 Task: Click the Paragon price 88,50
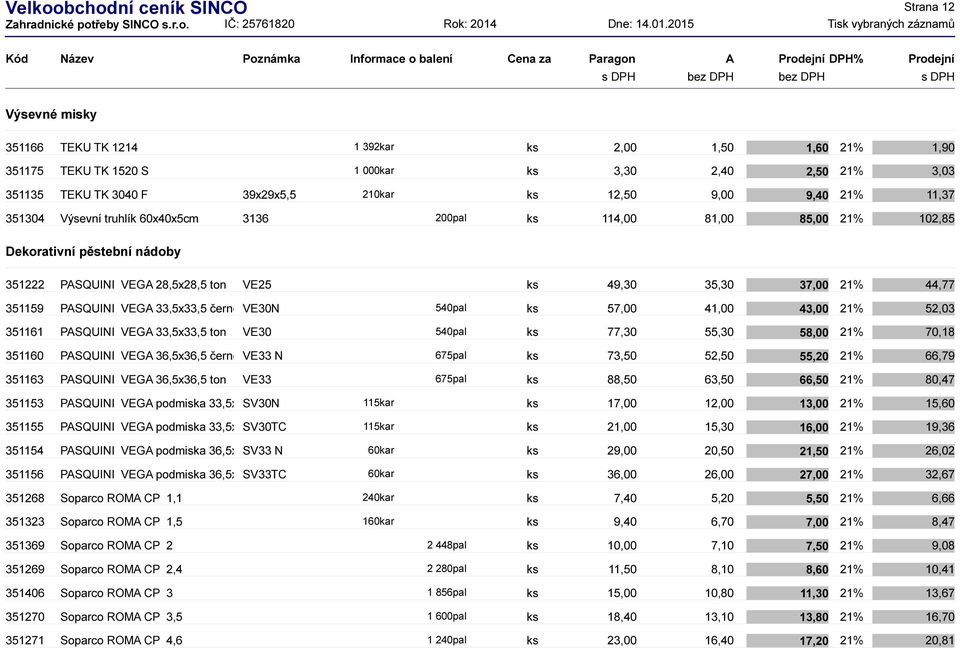[x=622, y=380]
